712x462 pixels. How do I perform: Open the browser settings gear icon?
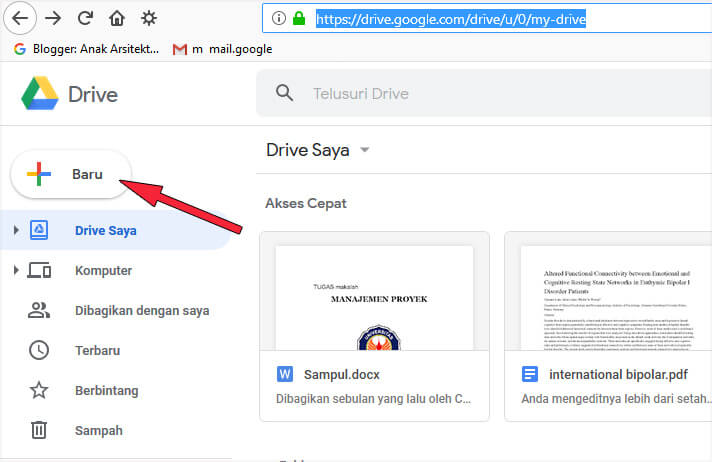149,18
